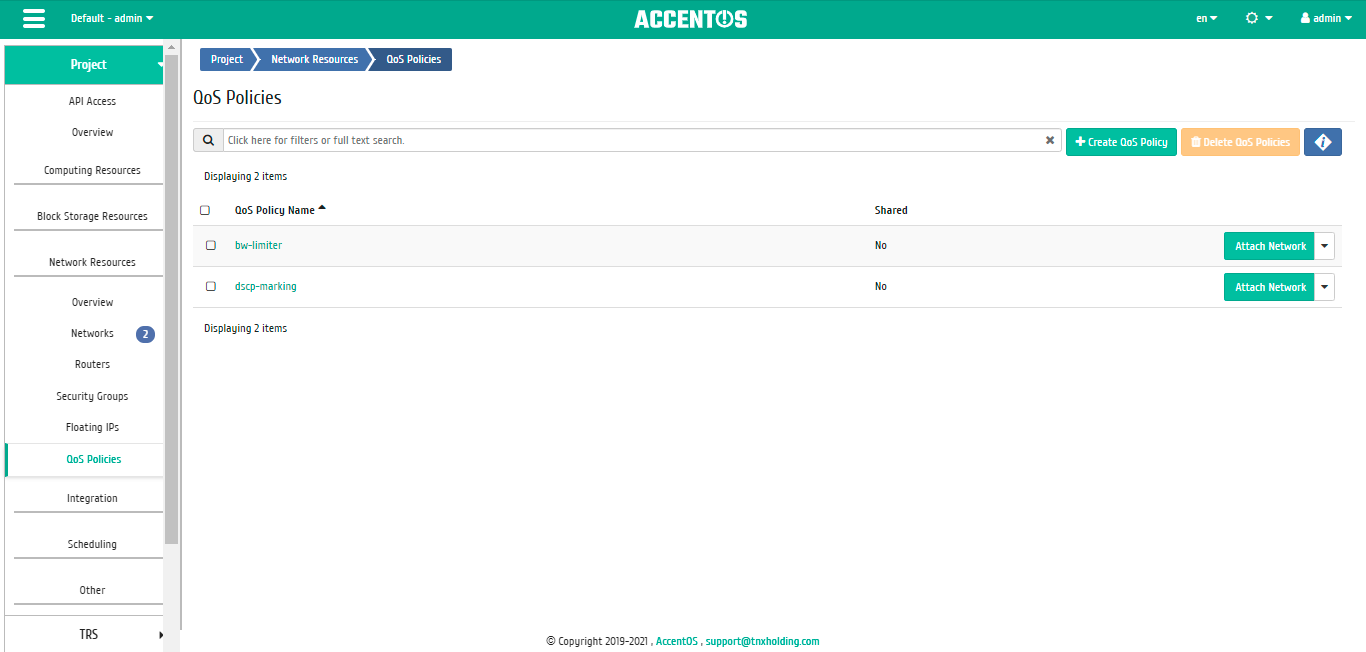Viewport: 1366px width, 652px height.
Task: Clear the search filter with X
Action: pyautogui.click(x=1050, y=140)
